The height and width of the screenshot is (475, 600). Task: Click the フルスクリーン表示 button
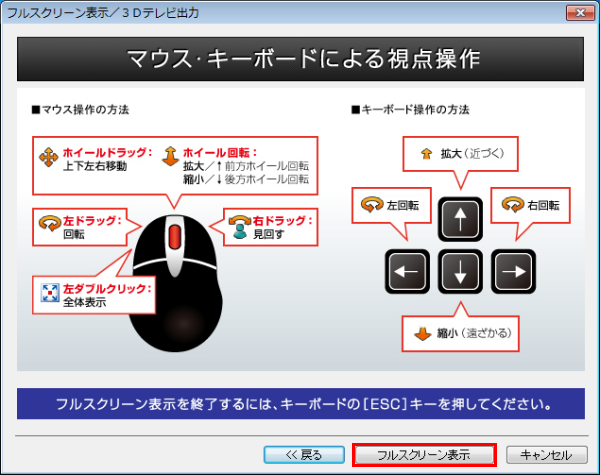[425, 454]
